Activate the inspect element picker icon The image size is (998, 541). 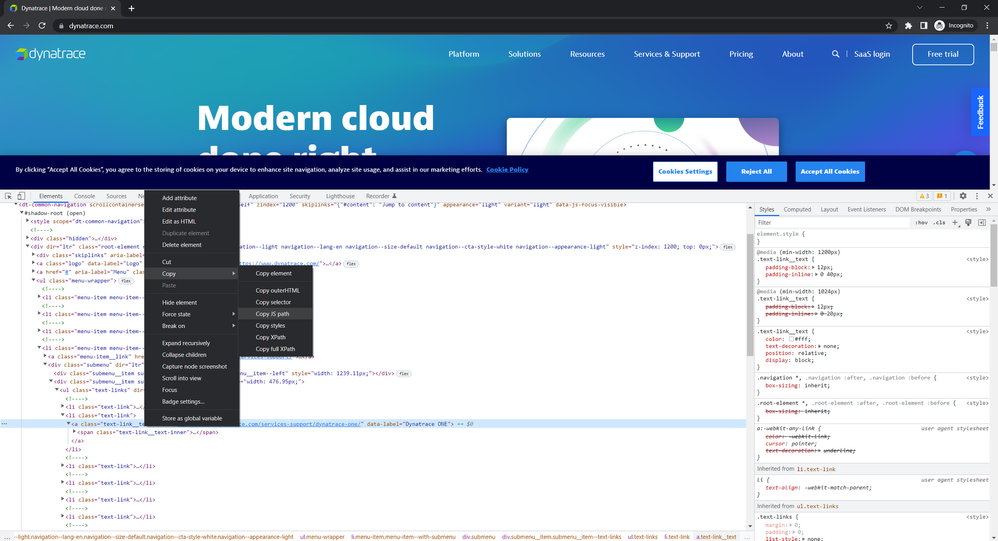pyautogui.click(x=8, y=196)
